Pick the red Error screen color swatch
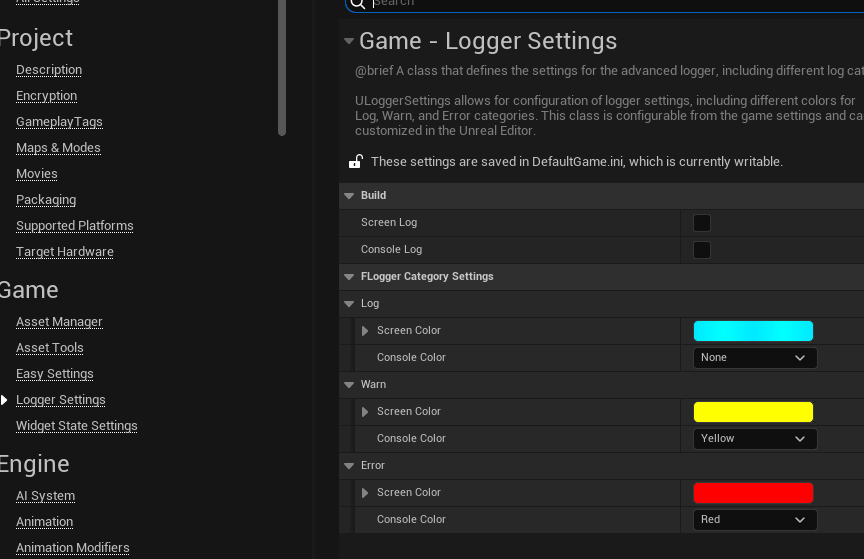864x559 pixels. [x=753, y=493]
